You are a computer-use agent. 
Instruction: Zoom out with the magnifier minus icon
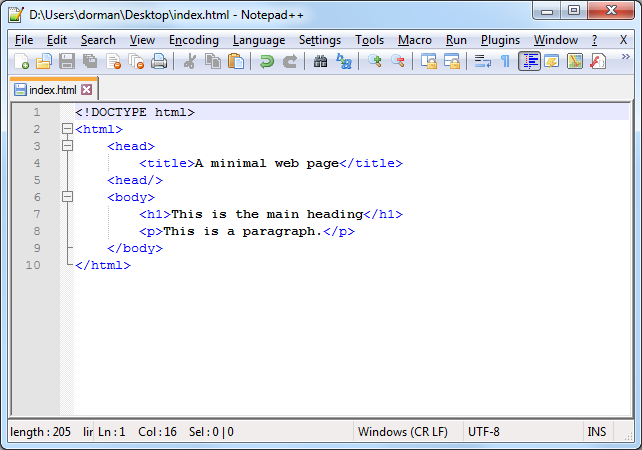coord(398,61)
